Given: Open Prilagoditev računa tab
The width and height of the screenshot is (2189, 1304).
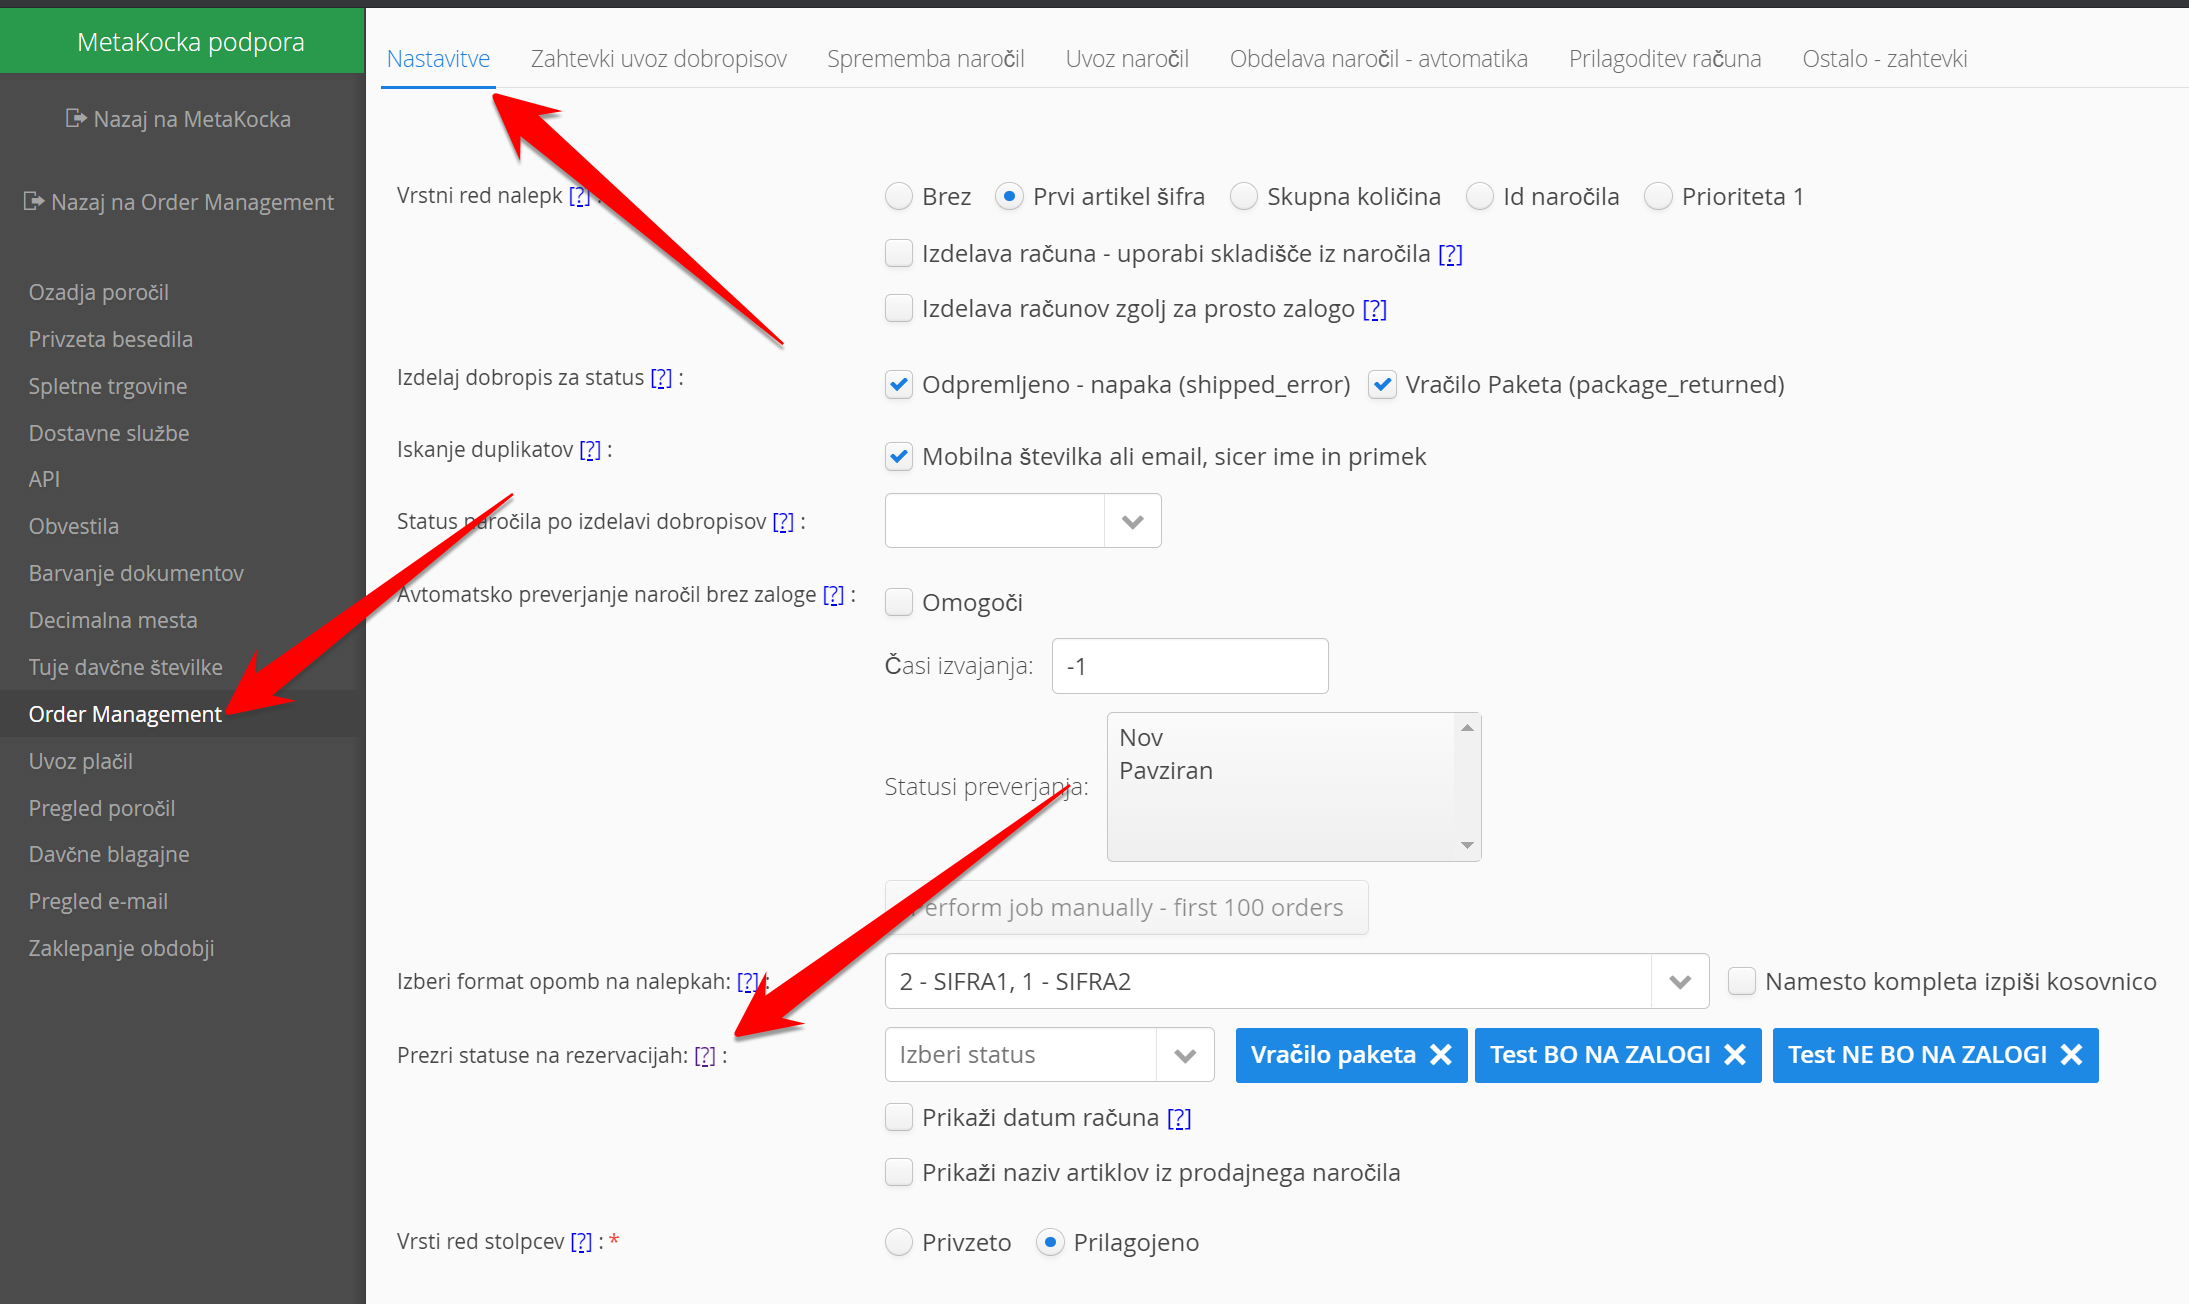Looking at the screenshot, I should tap(1664, 59).
